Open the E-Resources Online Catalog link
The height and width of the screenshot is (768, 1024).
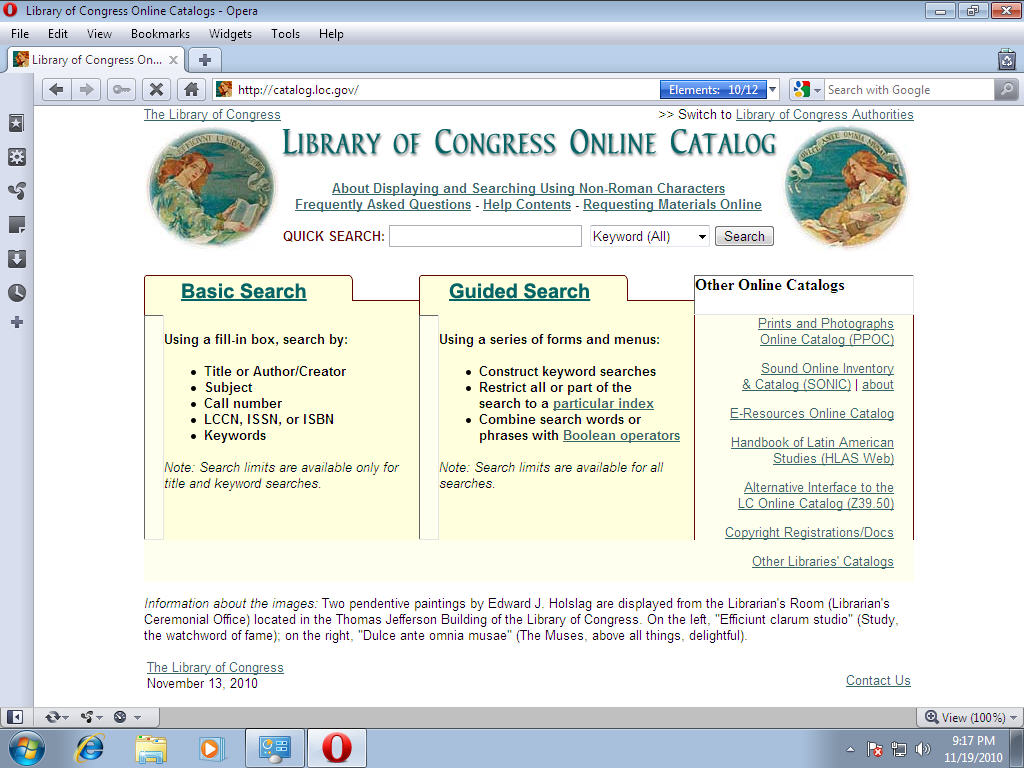coord(812,413)
